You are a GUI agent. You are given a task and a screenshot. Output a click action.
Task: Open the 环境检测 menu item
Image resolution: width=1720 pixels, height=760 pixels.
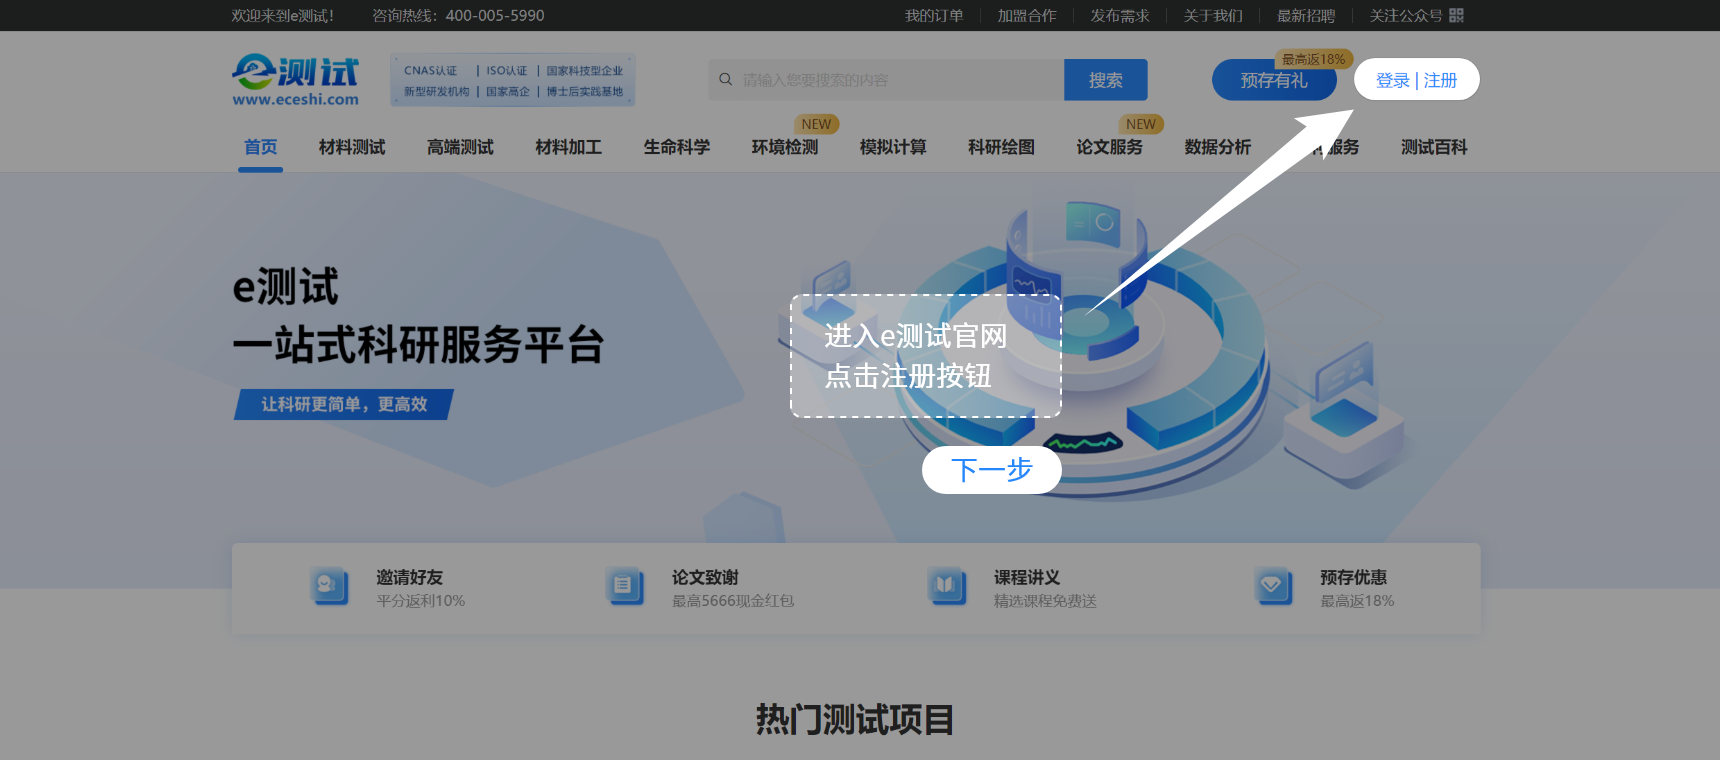click(785, 147)
